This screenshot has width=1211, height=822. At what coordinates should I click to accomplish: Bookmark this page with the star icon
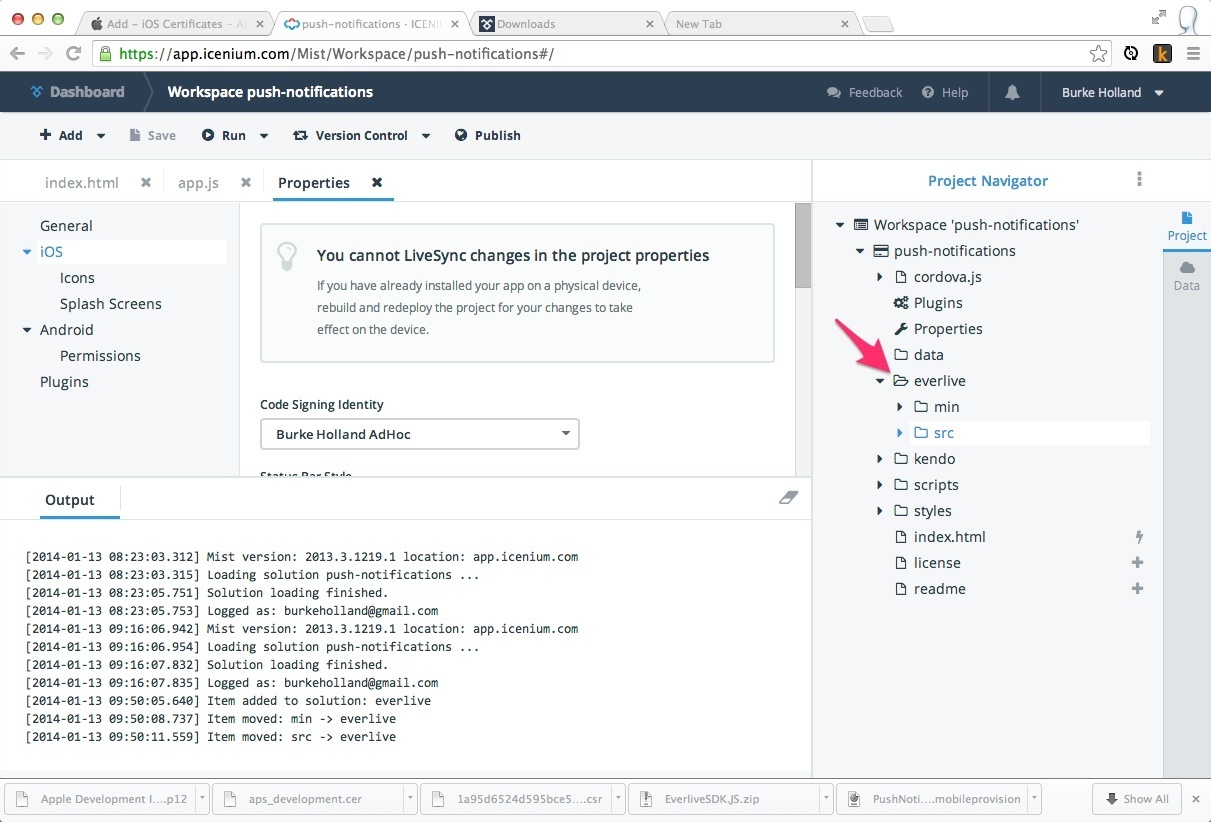(x=1098, y=54)
